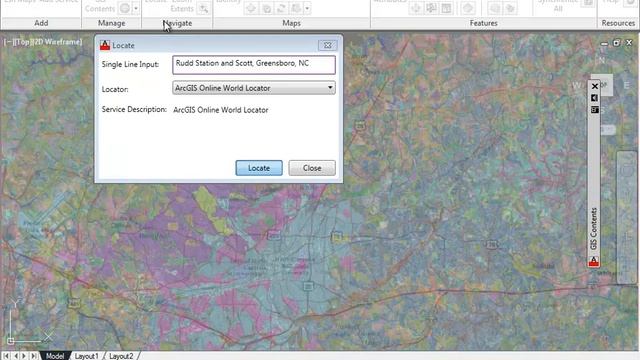Open the Manage ribbon panel title
This screenshot has height=360, width=640.
111,23
